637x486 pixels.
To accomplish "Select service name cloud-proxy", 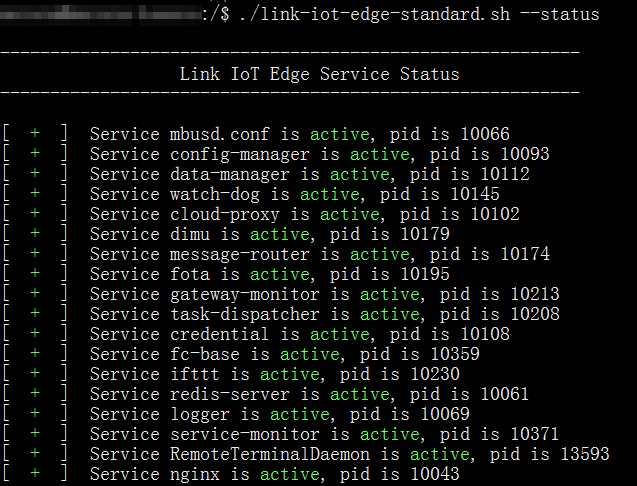I will (225, 214).
